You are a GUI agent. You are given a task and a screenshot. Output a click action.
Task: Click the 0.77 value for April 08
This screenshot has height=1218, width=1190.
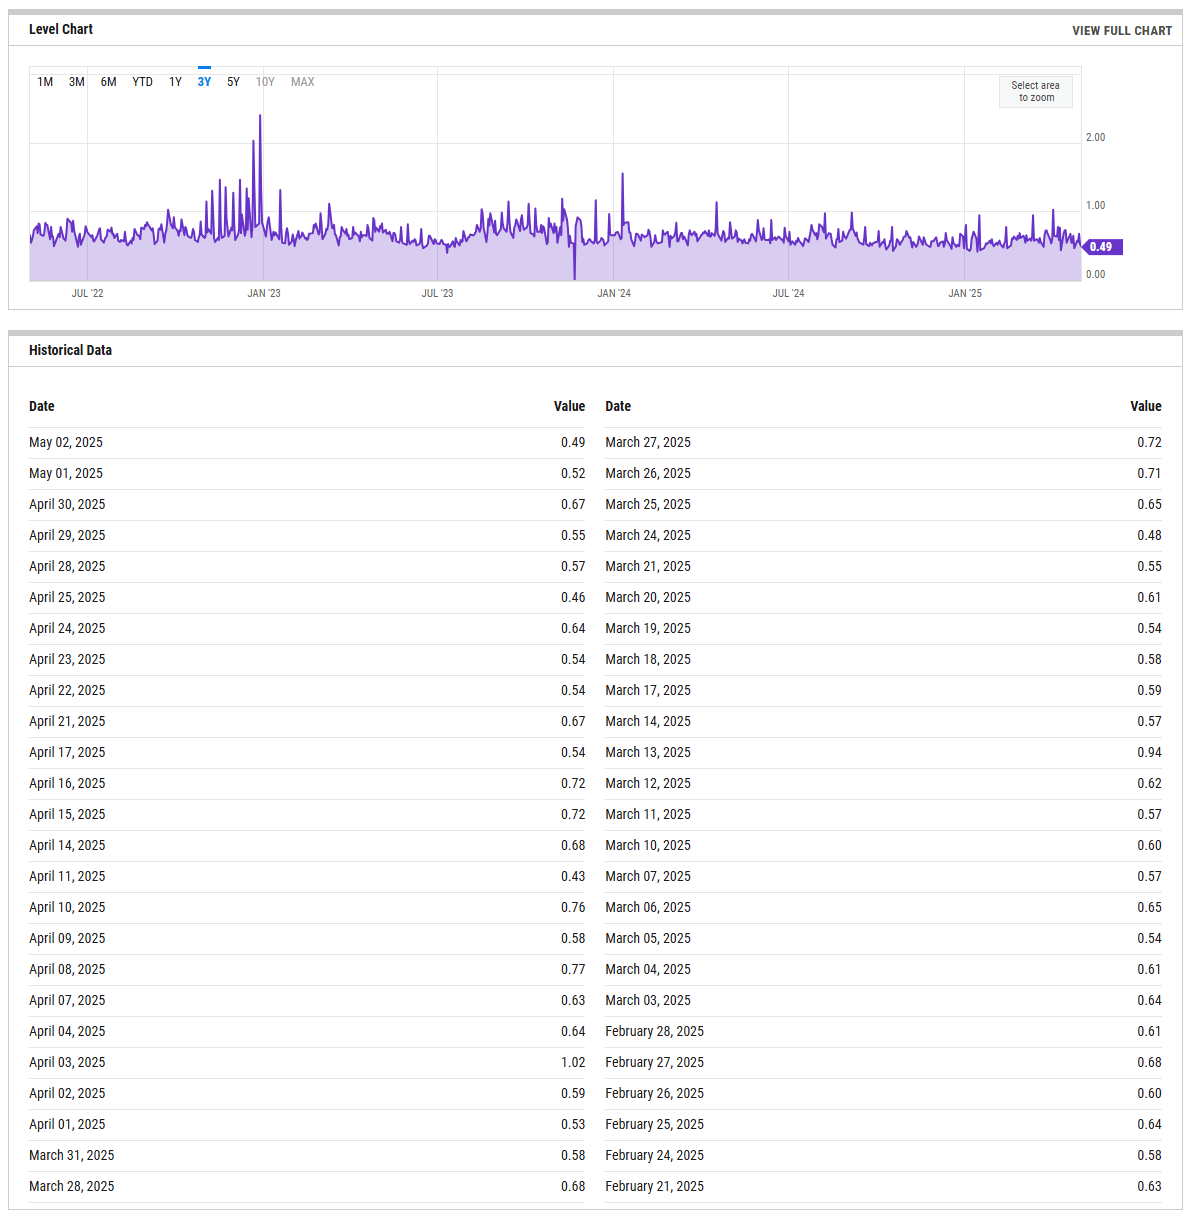[573, 969]
